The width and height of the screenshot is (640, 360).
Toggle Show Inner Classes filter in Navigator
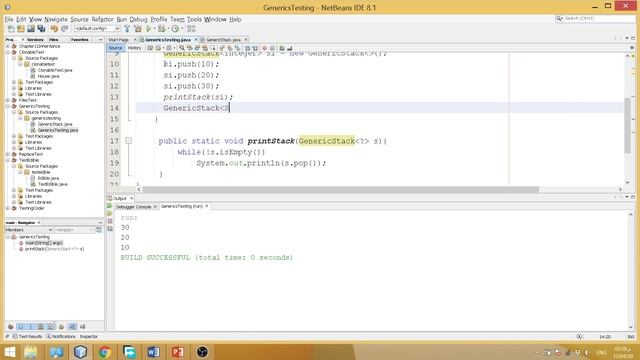click(x=51, y=327)
